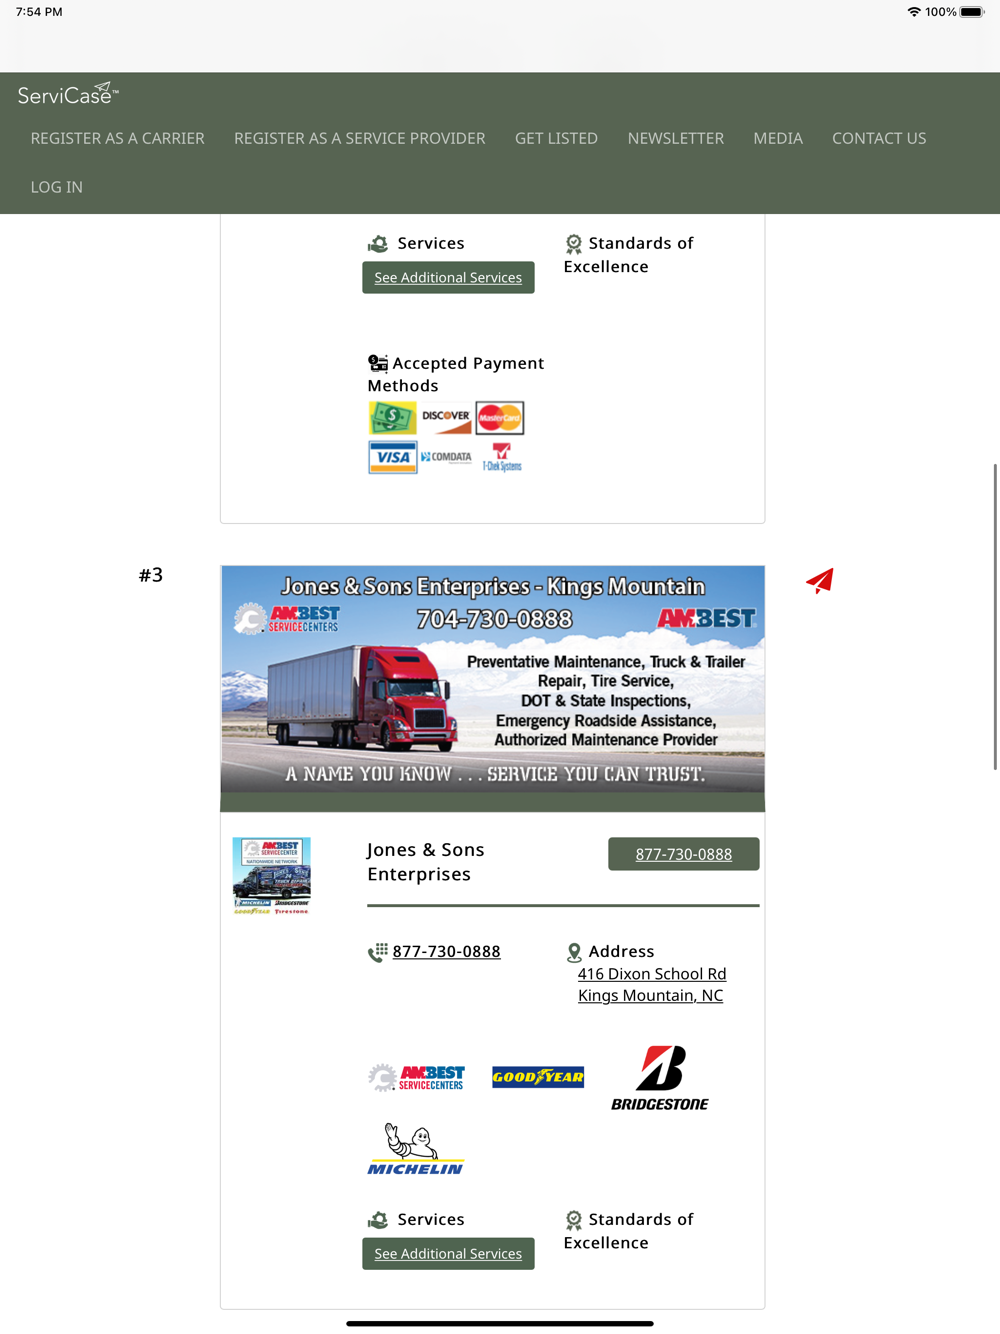Click the Address map pin icon
Viewport: 1000px width, 1334px height.
(574, 952)
